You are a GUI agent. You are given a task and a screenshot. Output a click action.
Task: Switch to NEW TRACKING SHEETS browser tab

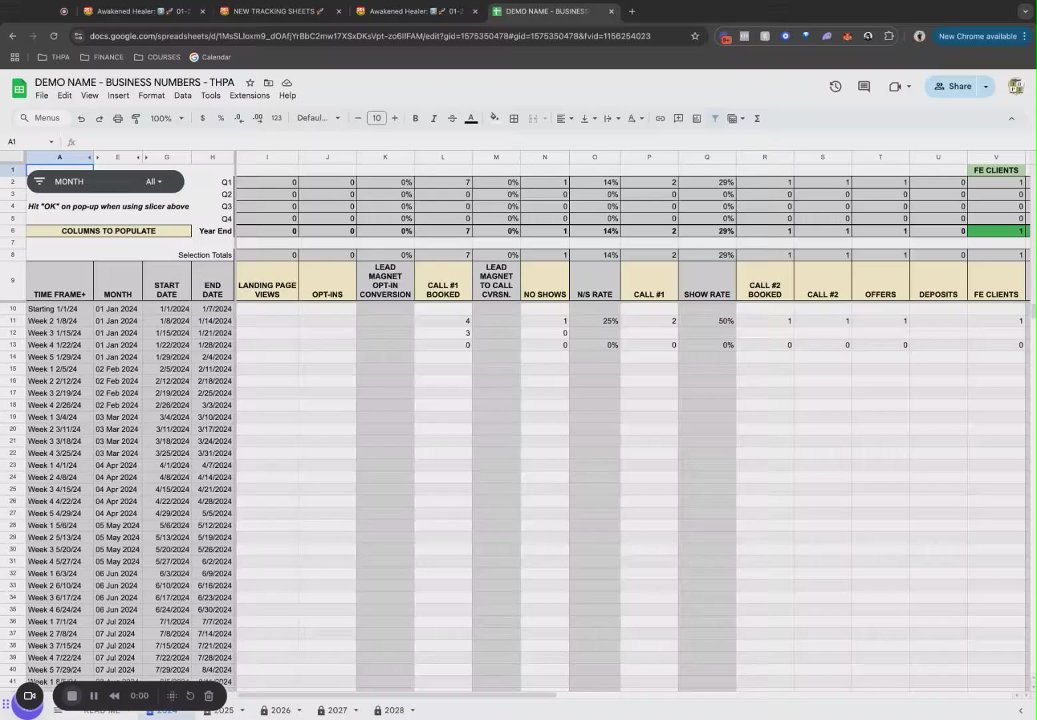click(x=278, y=11)
